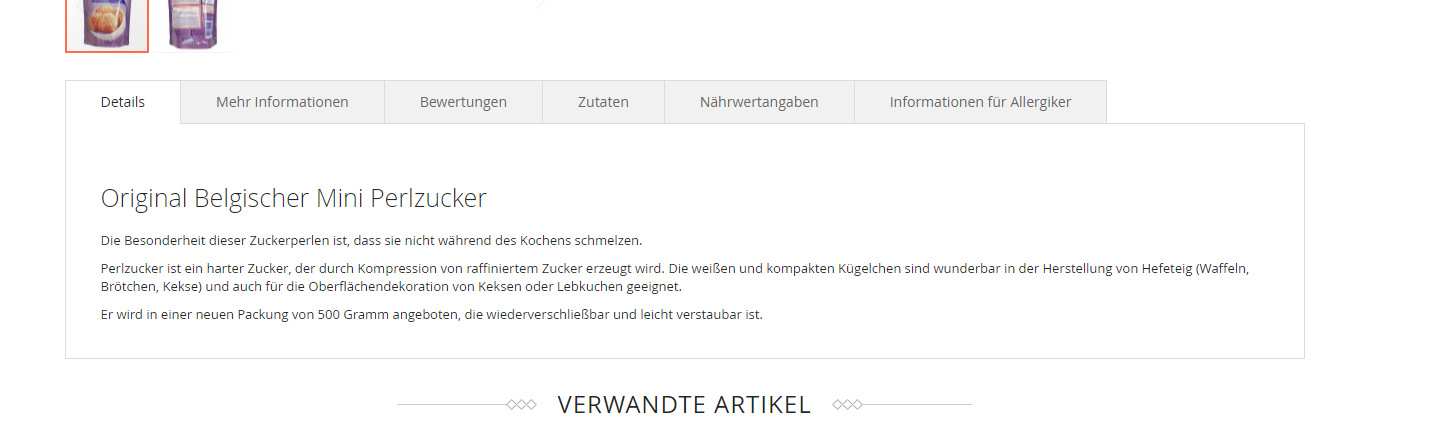Click the heading Original Belgischer Mini Perlzucker
Screen dimensions: 1439x424
point(294,198)
